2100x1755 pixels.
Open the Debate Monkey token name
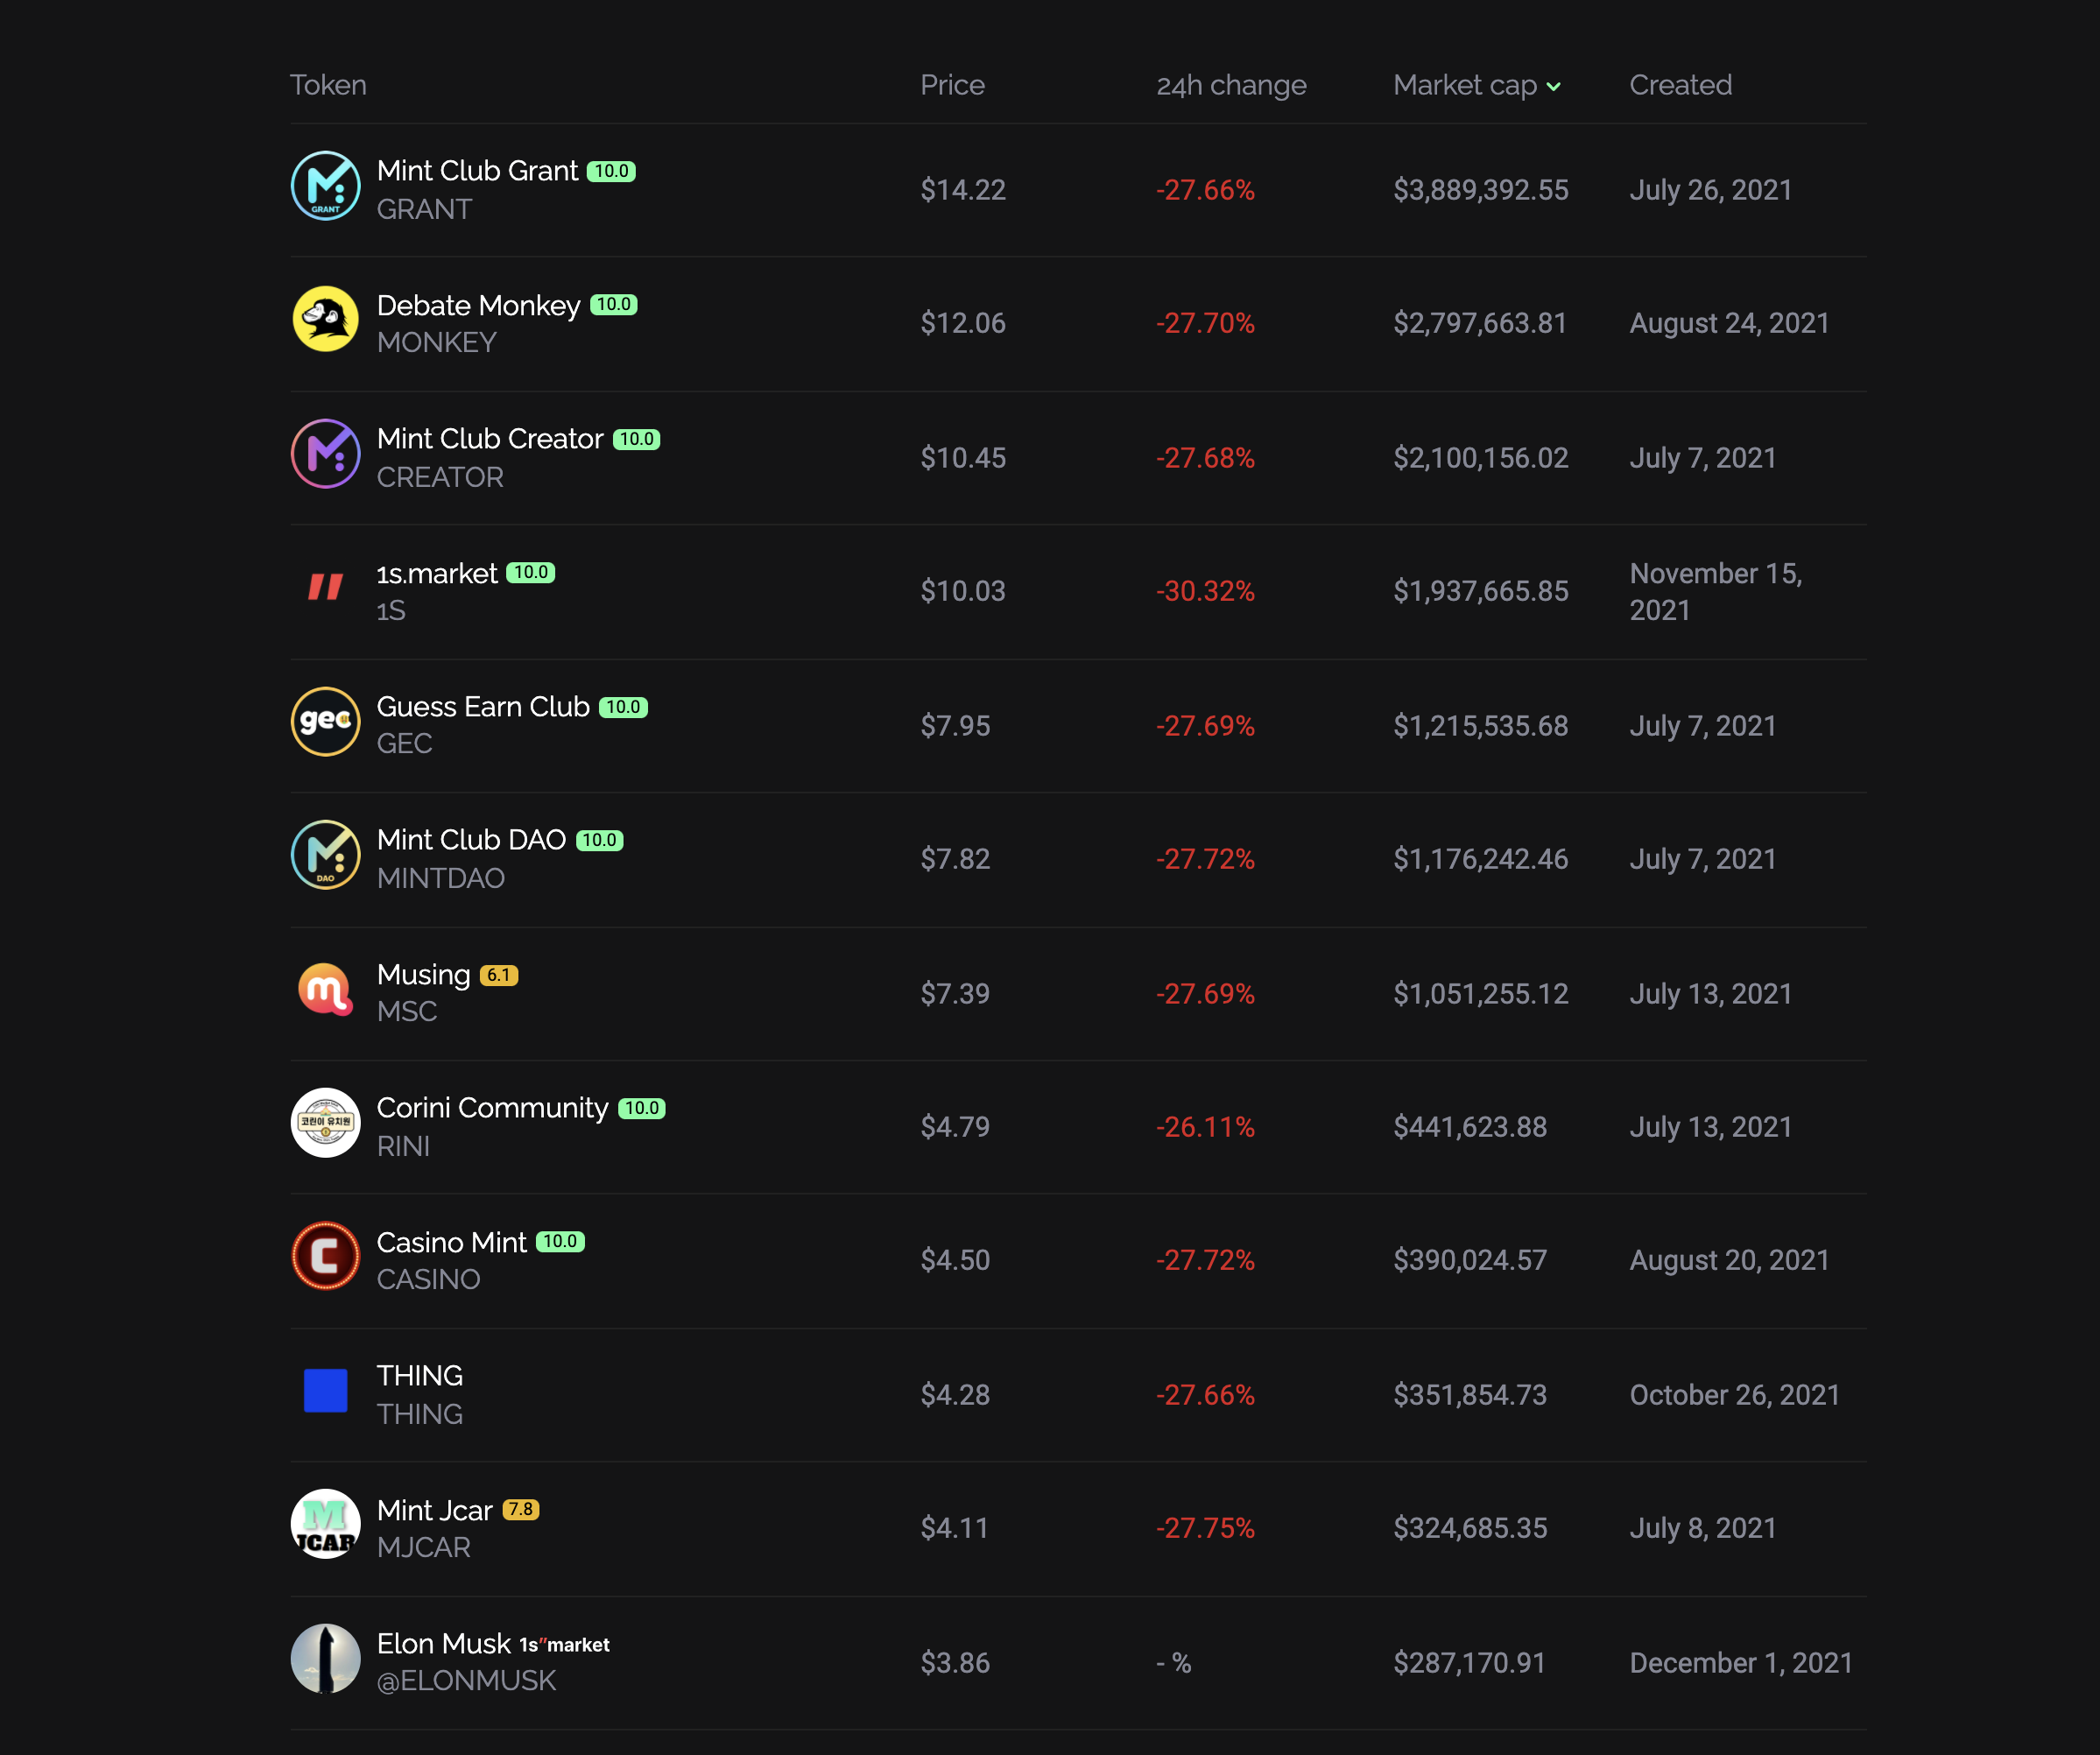pyautogui.click(x=478, y=305)
